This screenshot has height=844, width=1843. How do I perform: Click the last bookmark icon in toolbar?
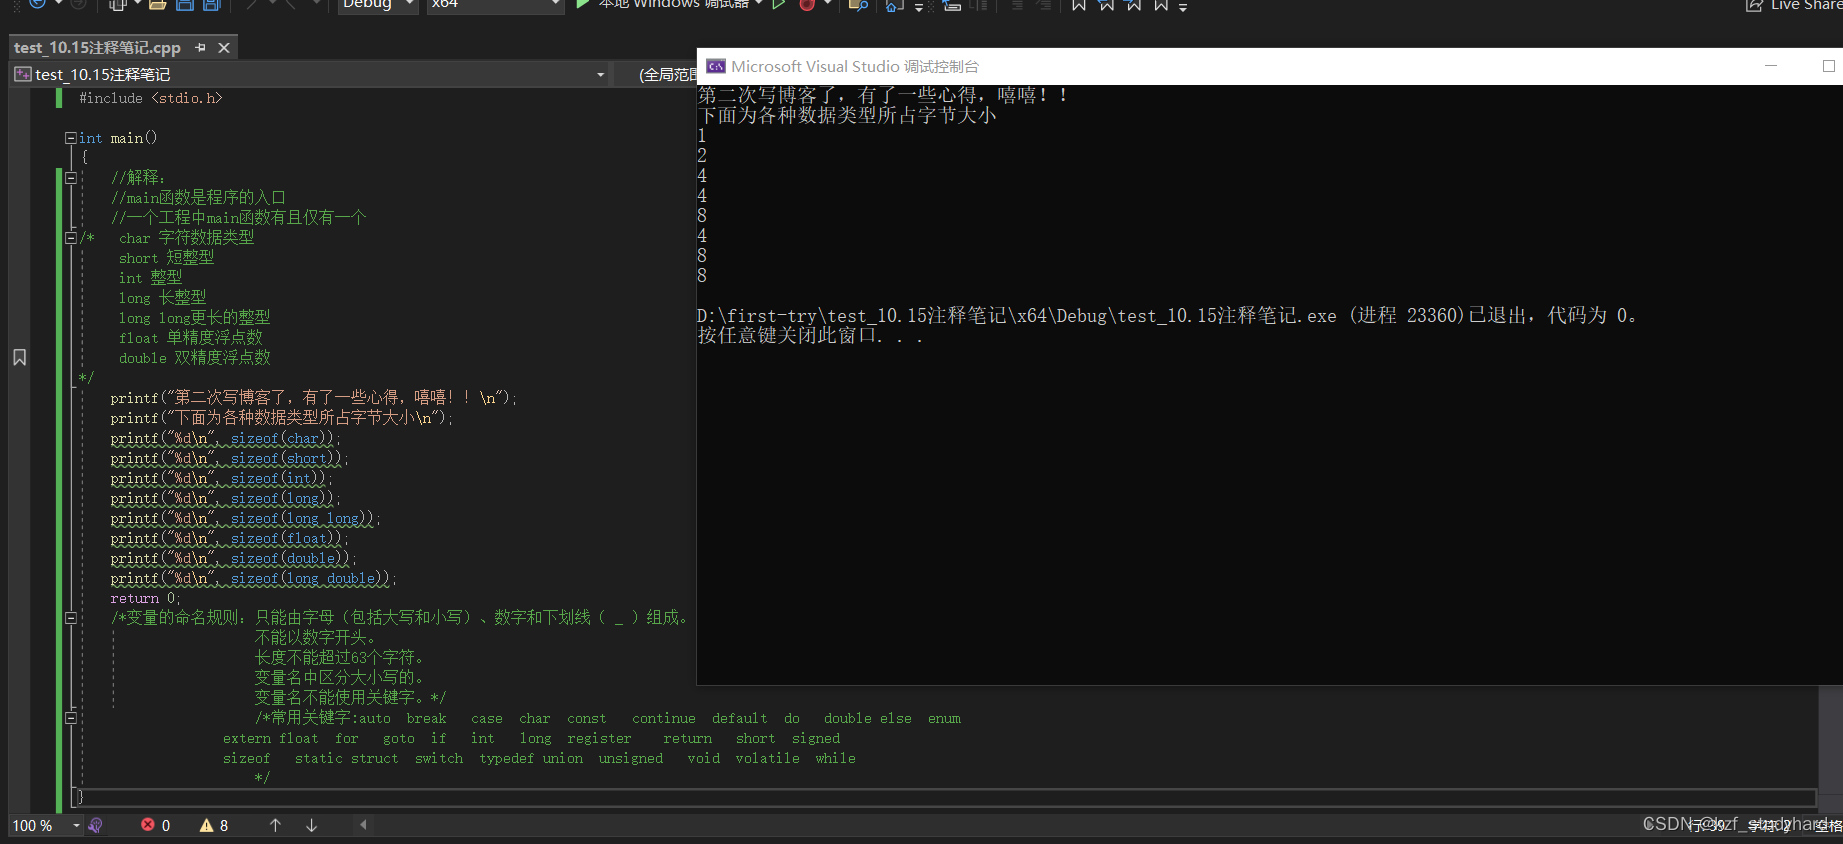[x=1160, y=4]
